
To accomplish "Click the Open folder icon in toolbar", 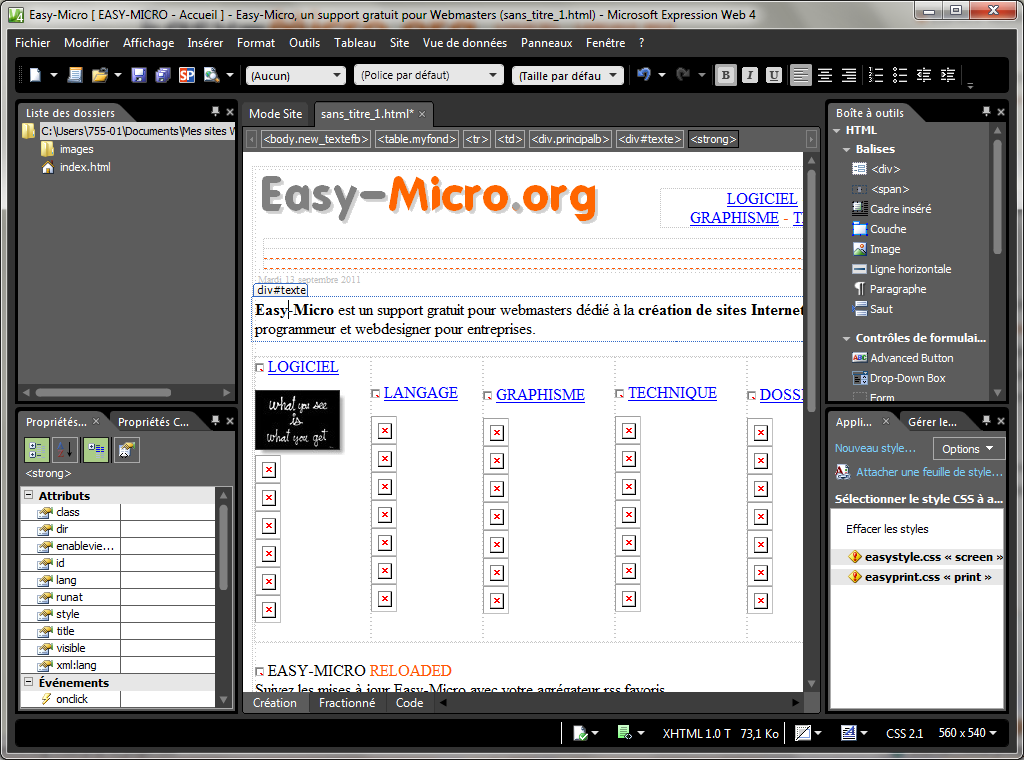I will [99, 75].
